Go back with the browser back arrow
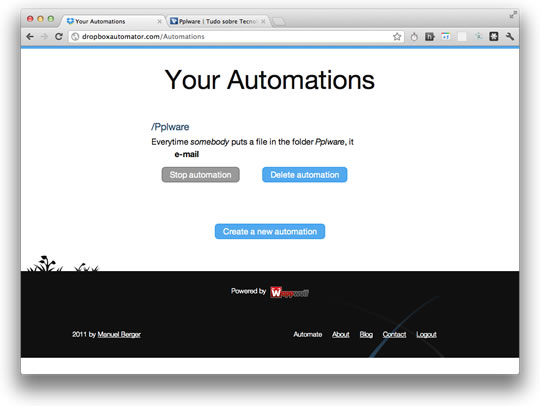Screen dimensions: 540x406 (x=30, y=37)
